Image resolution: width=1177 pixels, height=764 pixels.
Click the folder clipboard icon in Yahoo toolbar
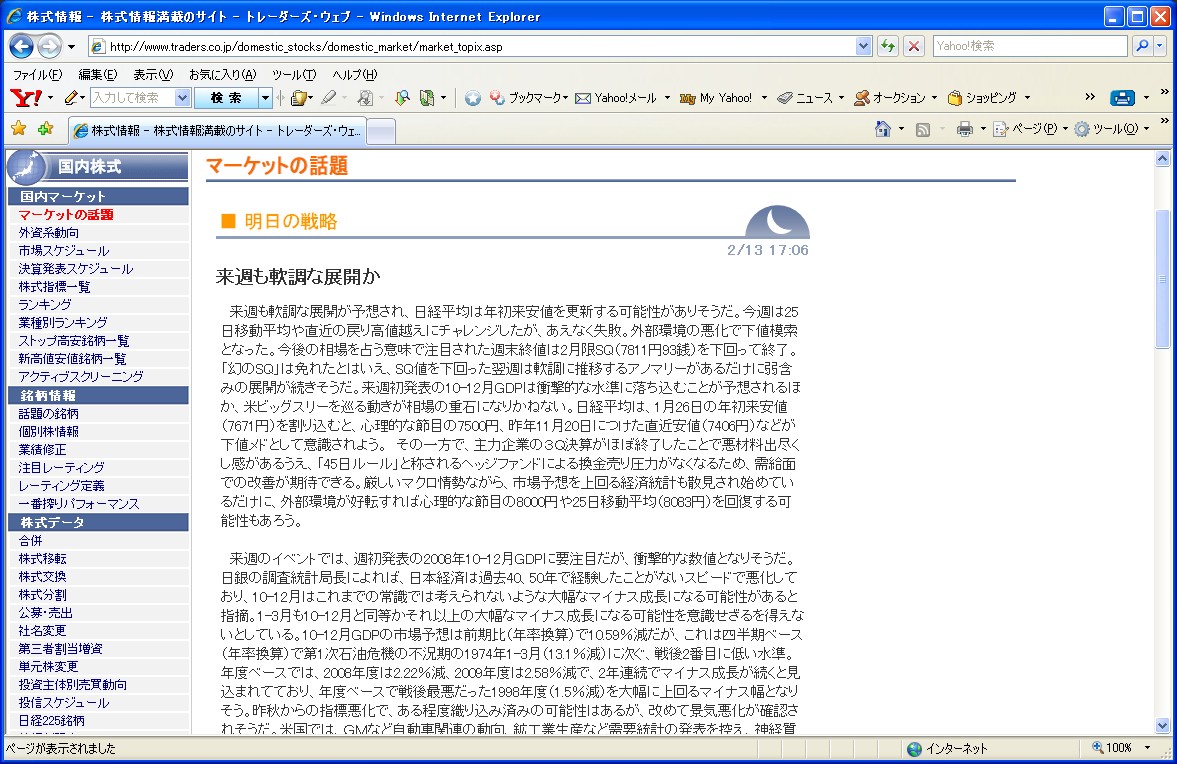[299, 98]
